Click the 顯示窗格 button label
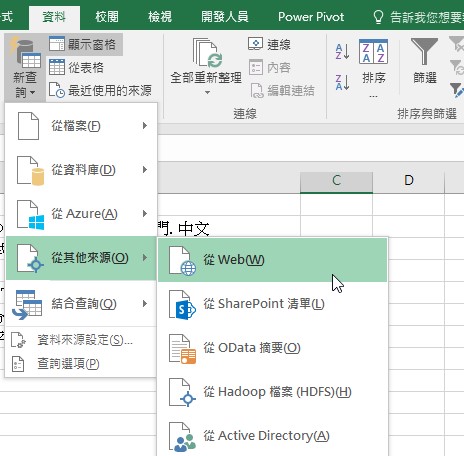464x456 pixels. coord(92,44)
